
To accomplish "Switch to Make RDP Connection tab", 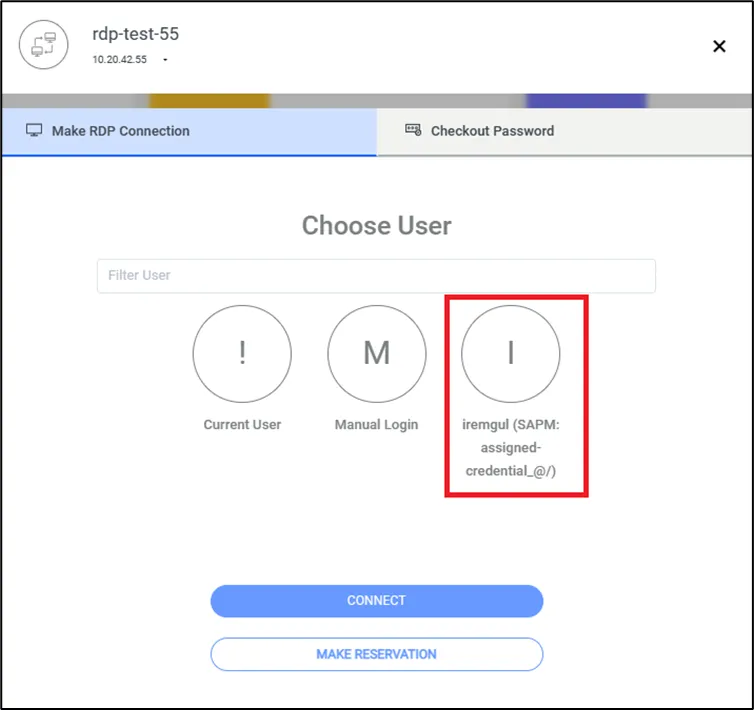I will 189,131.
